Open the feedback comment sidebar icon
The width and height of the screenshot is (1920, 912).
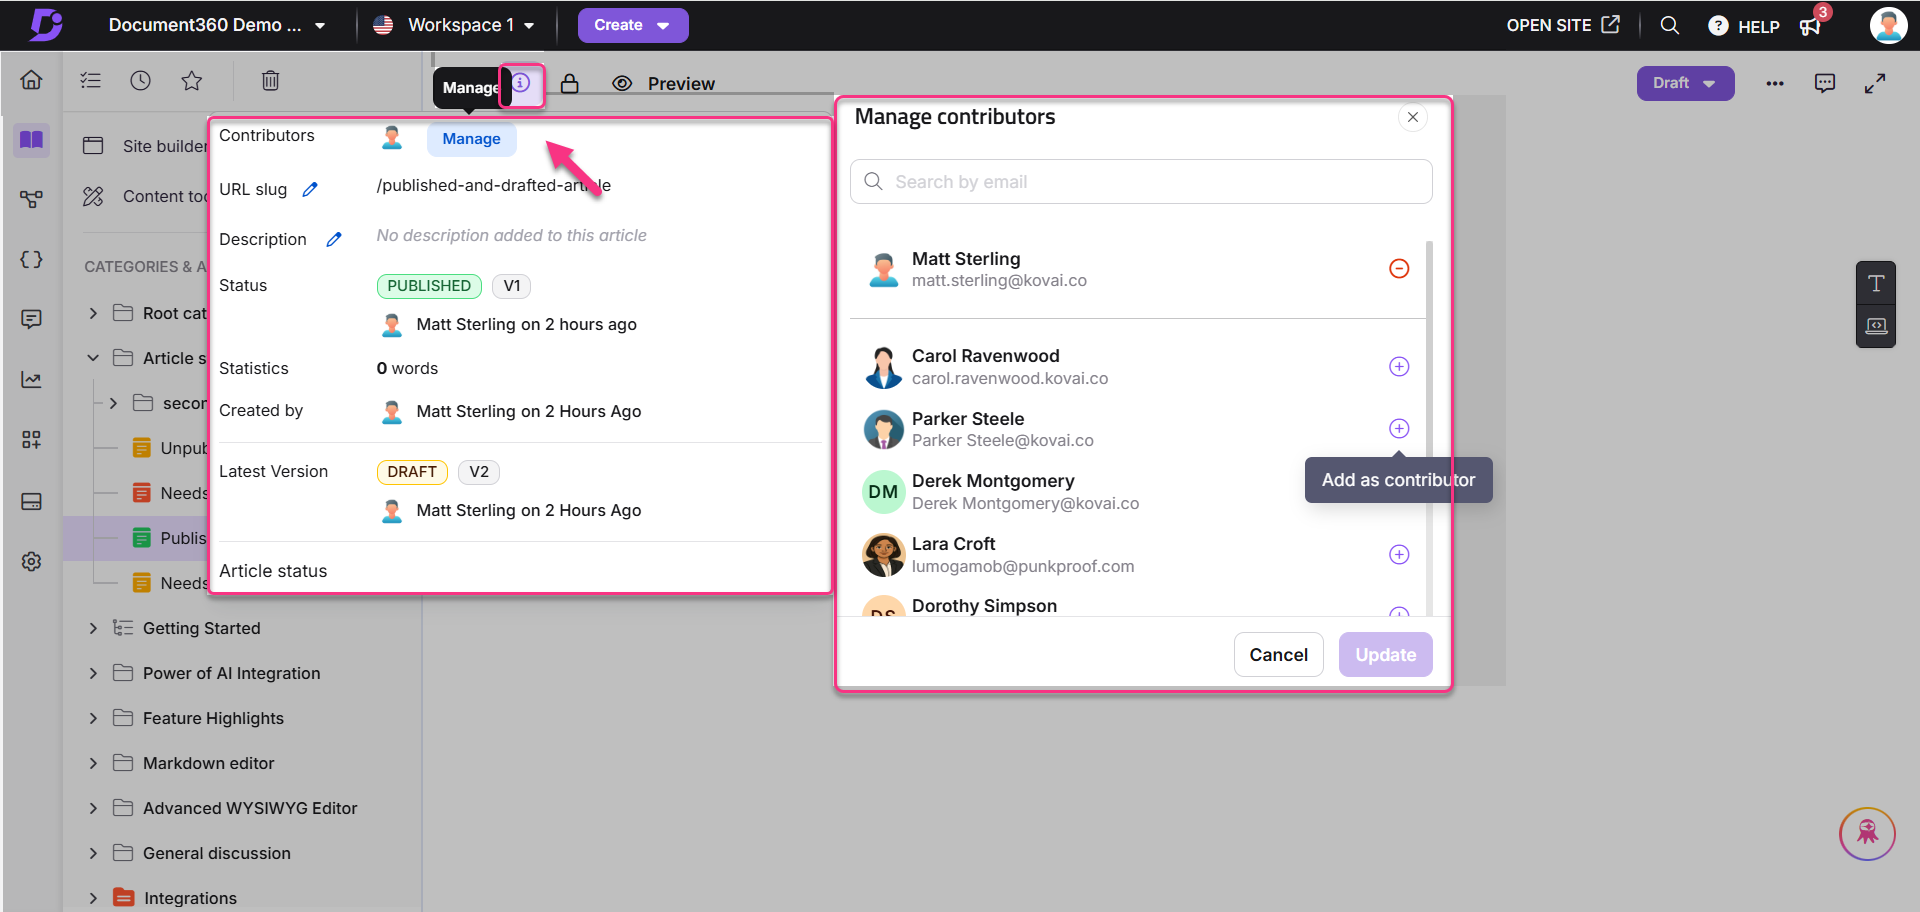31,319
